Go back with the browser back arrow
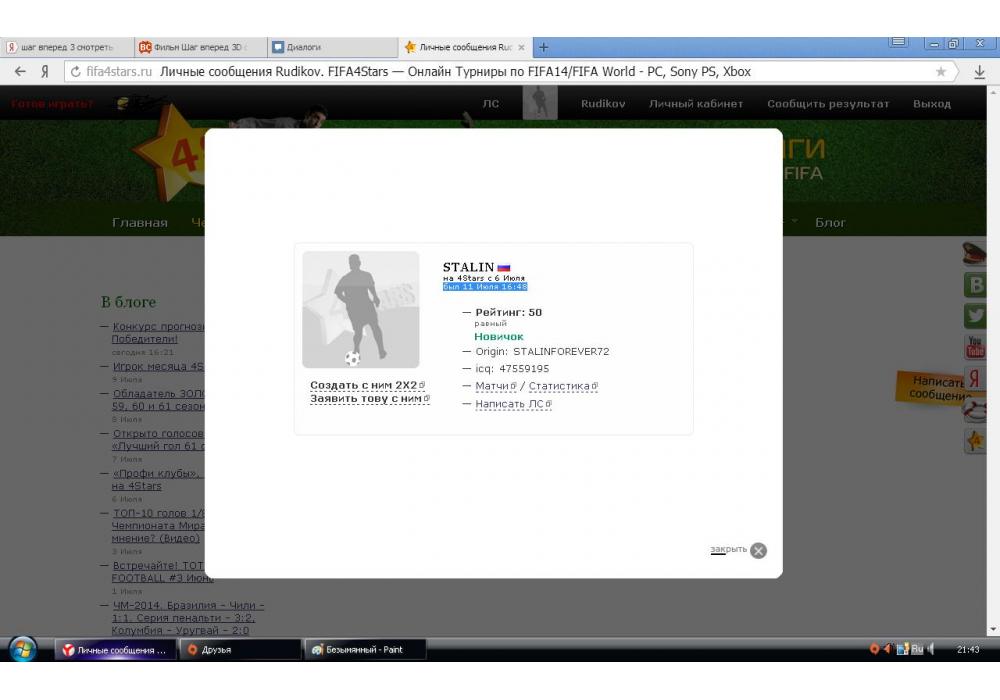Screen dimensions: 1000x700 coord(20,71)
